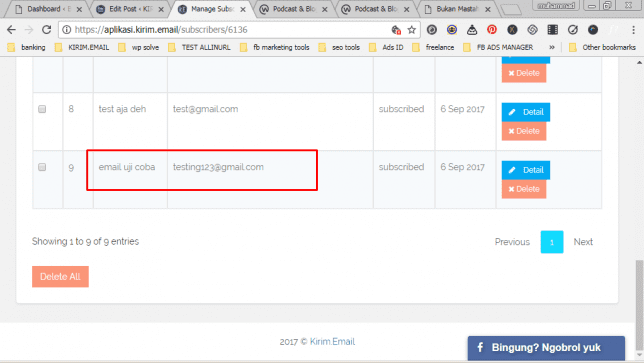Open the banking bookmarks folder

coord(27,47)
